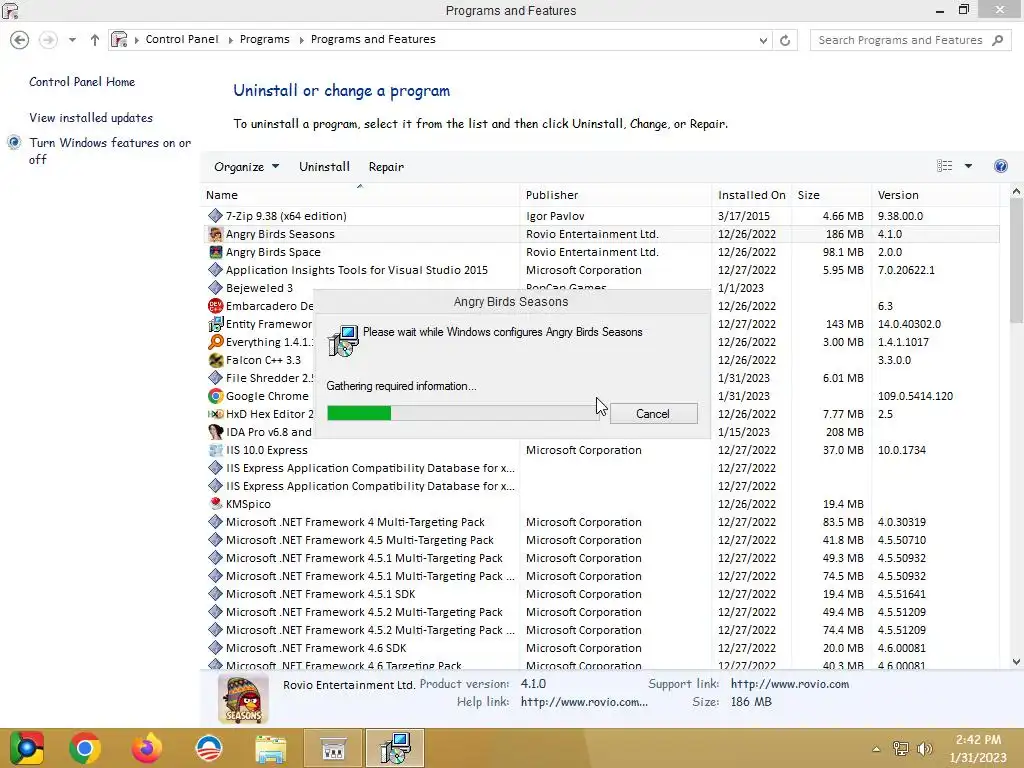
Task: Cancel the Angry Birds Seasons configuration
Action: pos(653,413)
